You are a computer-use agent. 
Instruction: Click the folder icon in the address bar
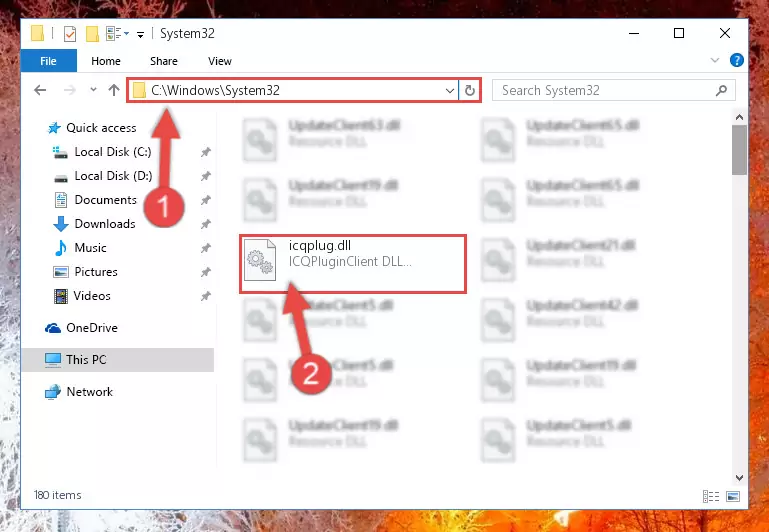pos(139,90)
